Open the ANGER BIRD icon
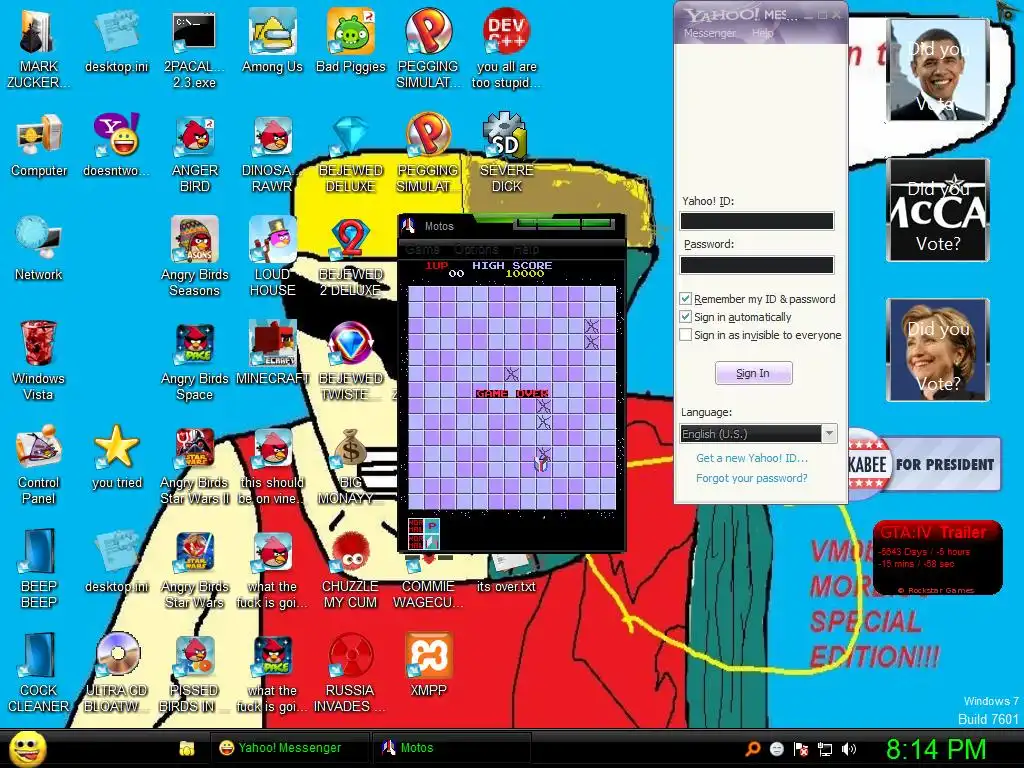This screenshot has width=1024, height=768. coord(195,153)
